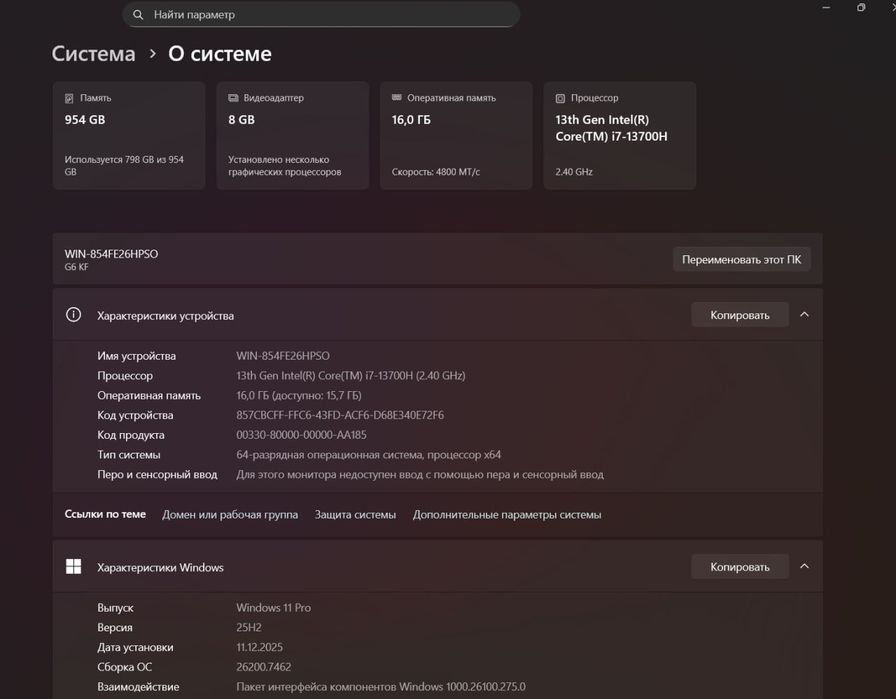This screenshot has width=896, height=699.
Task: Click the Windows logo icon
Action: click(73, 566)
